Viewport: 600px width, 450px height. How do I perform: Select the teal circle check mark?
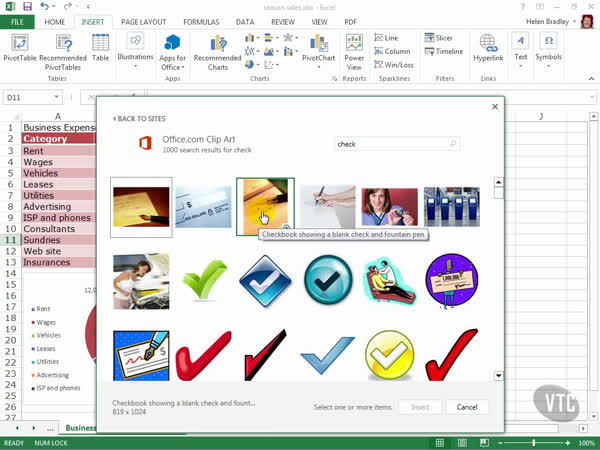tap(328, 280)
